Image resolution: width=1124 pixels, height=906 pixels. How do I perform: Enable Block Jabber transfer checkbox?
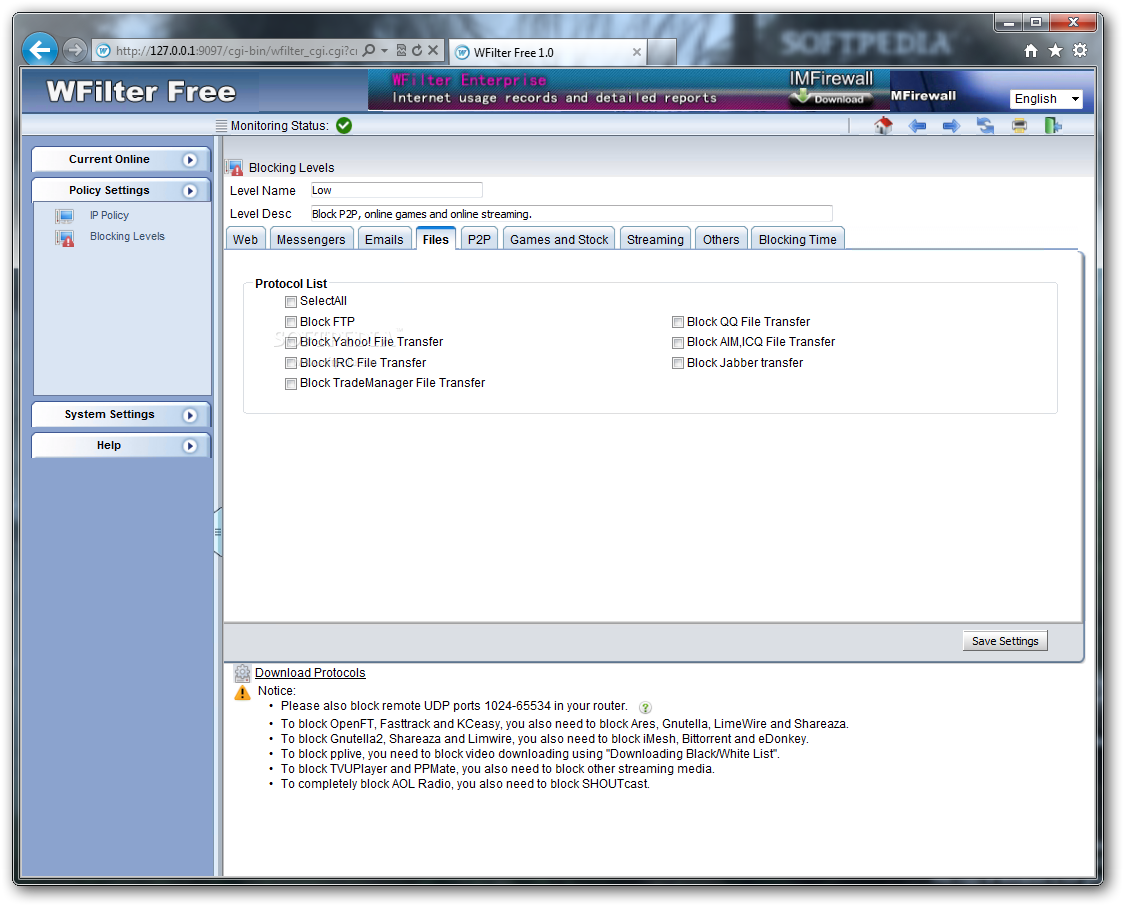[677, 363]
